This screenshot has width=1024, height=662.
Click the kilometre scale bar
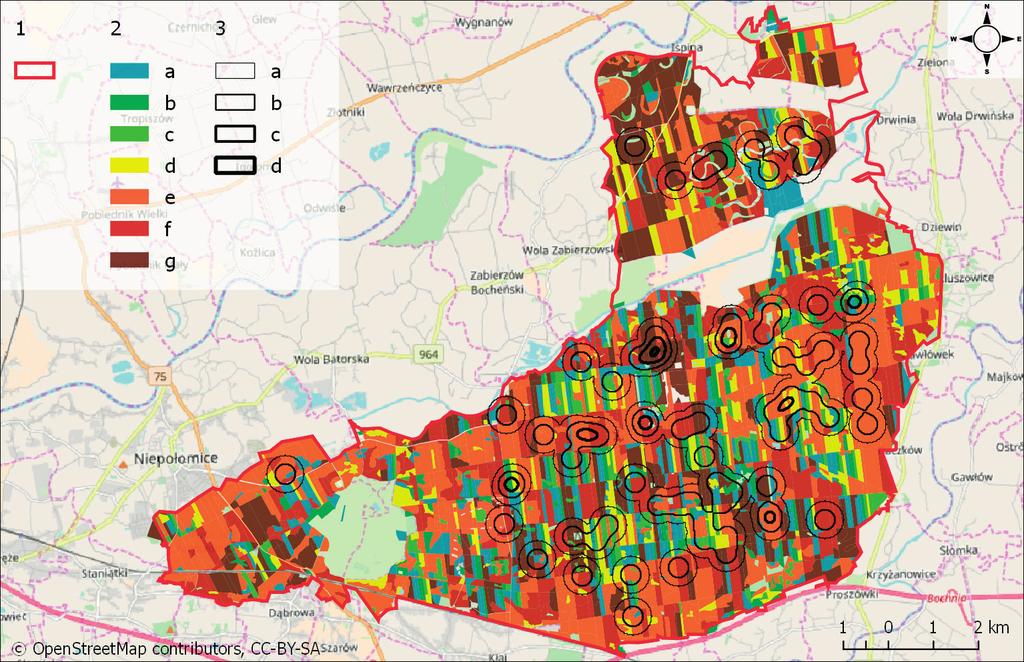click(910, 645)
